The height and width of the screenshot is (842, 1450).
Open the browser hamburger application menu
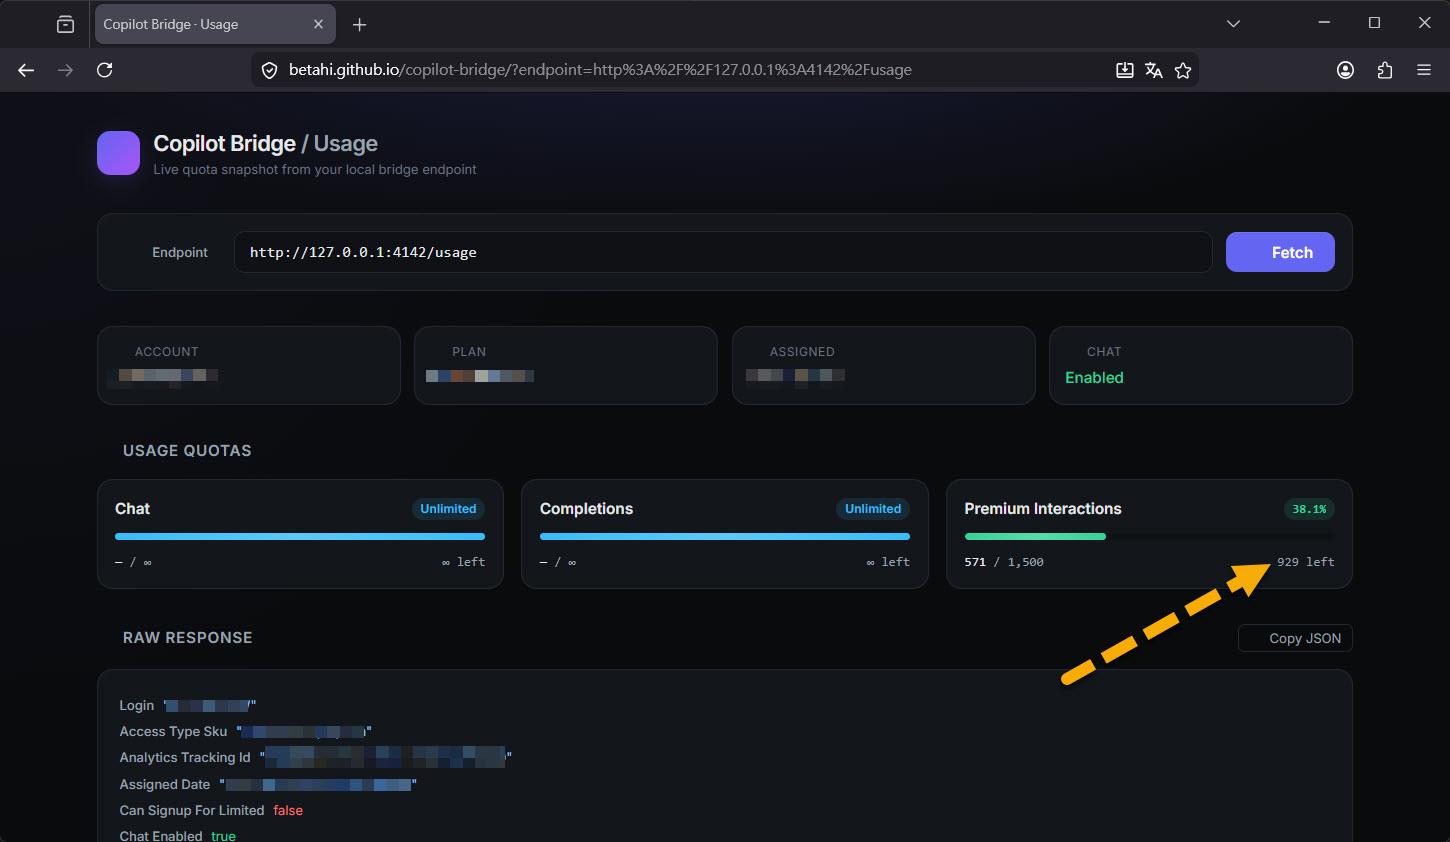click(1424, 70)
